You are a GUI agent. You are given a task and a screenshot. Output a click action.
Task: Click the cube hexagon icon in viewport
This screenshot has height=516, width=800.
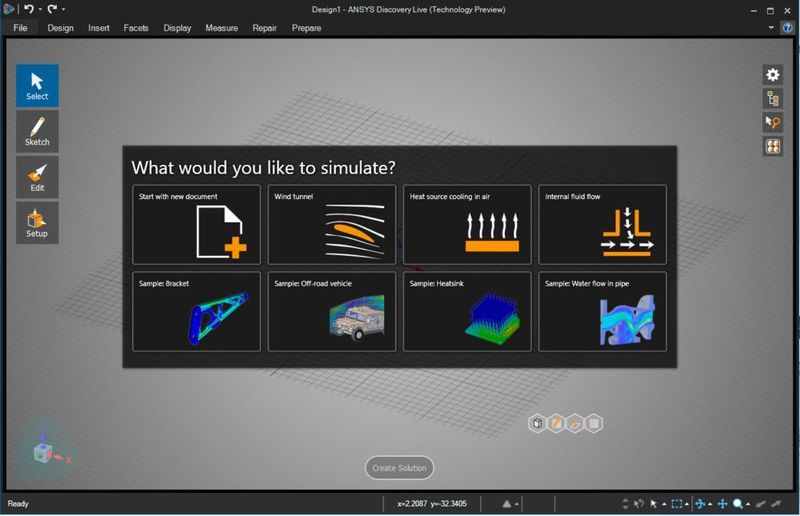537,423
